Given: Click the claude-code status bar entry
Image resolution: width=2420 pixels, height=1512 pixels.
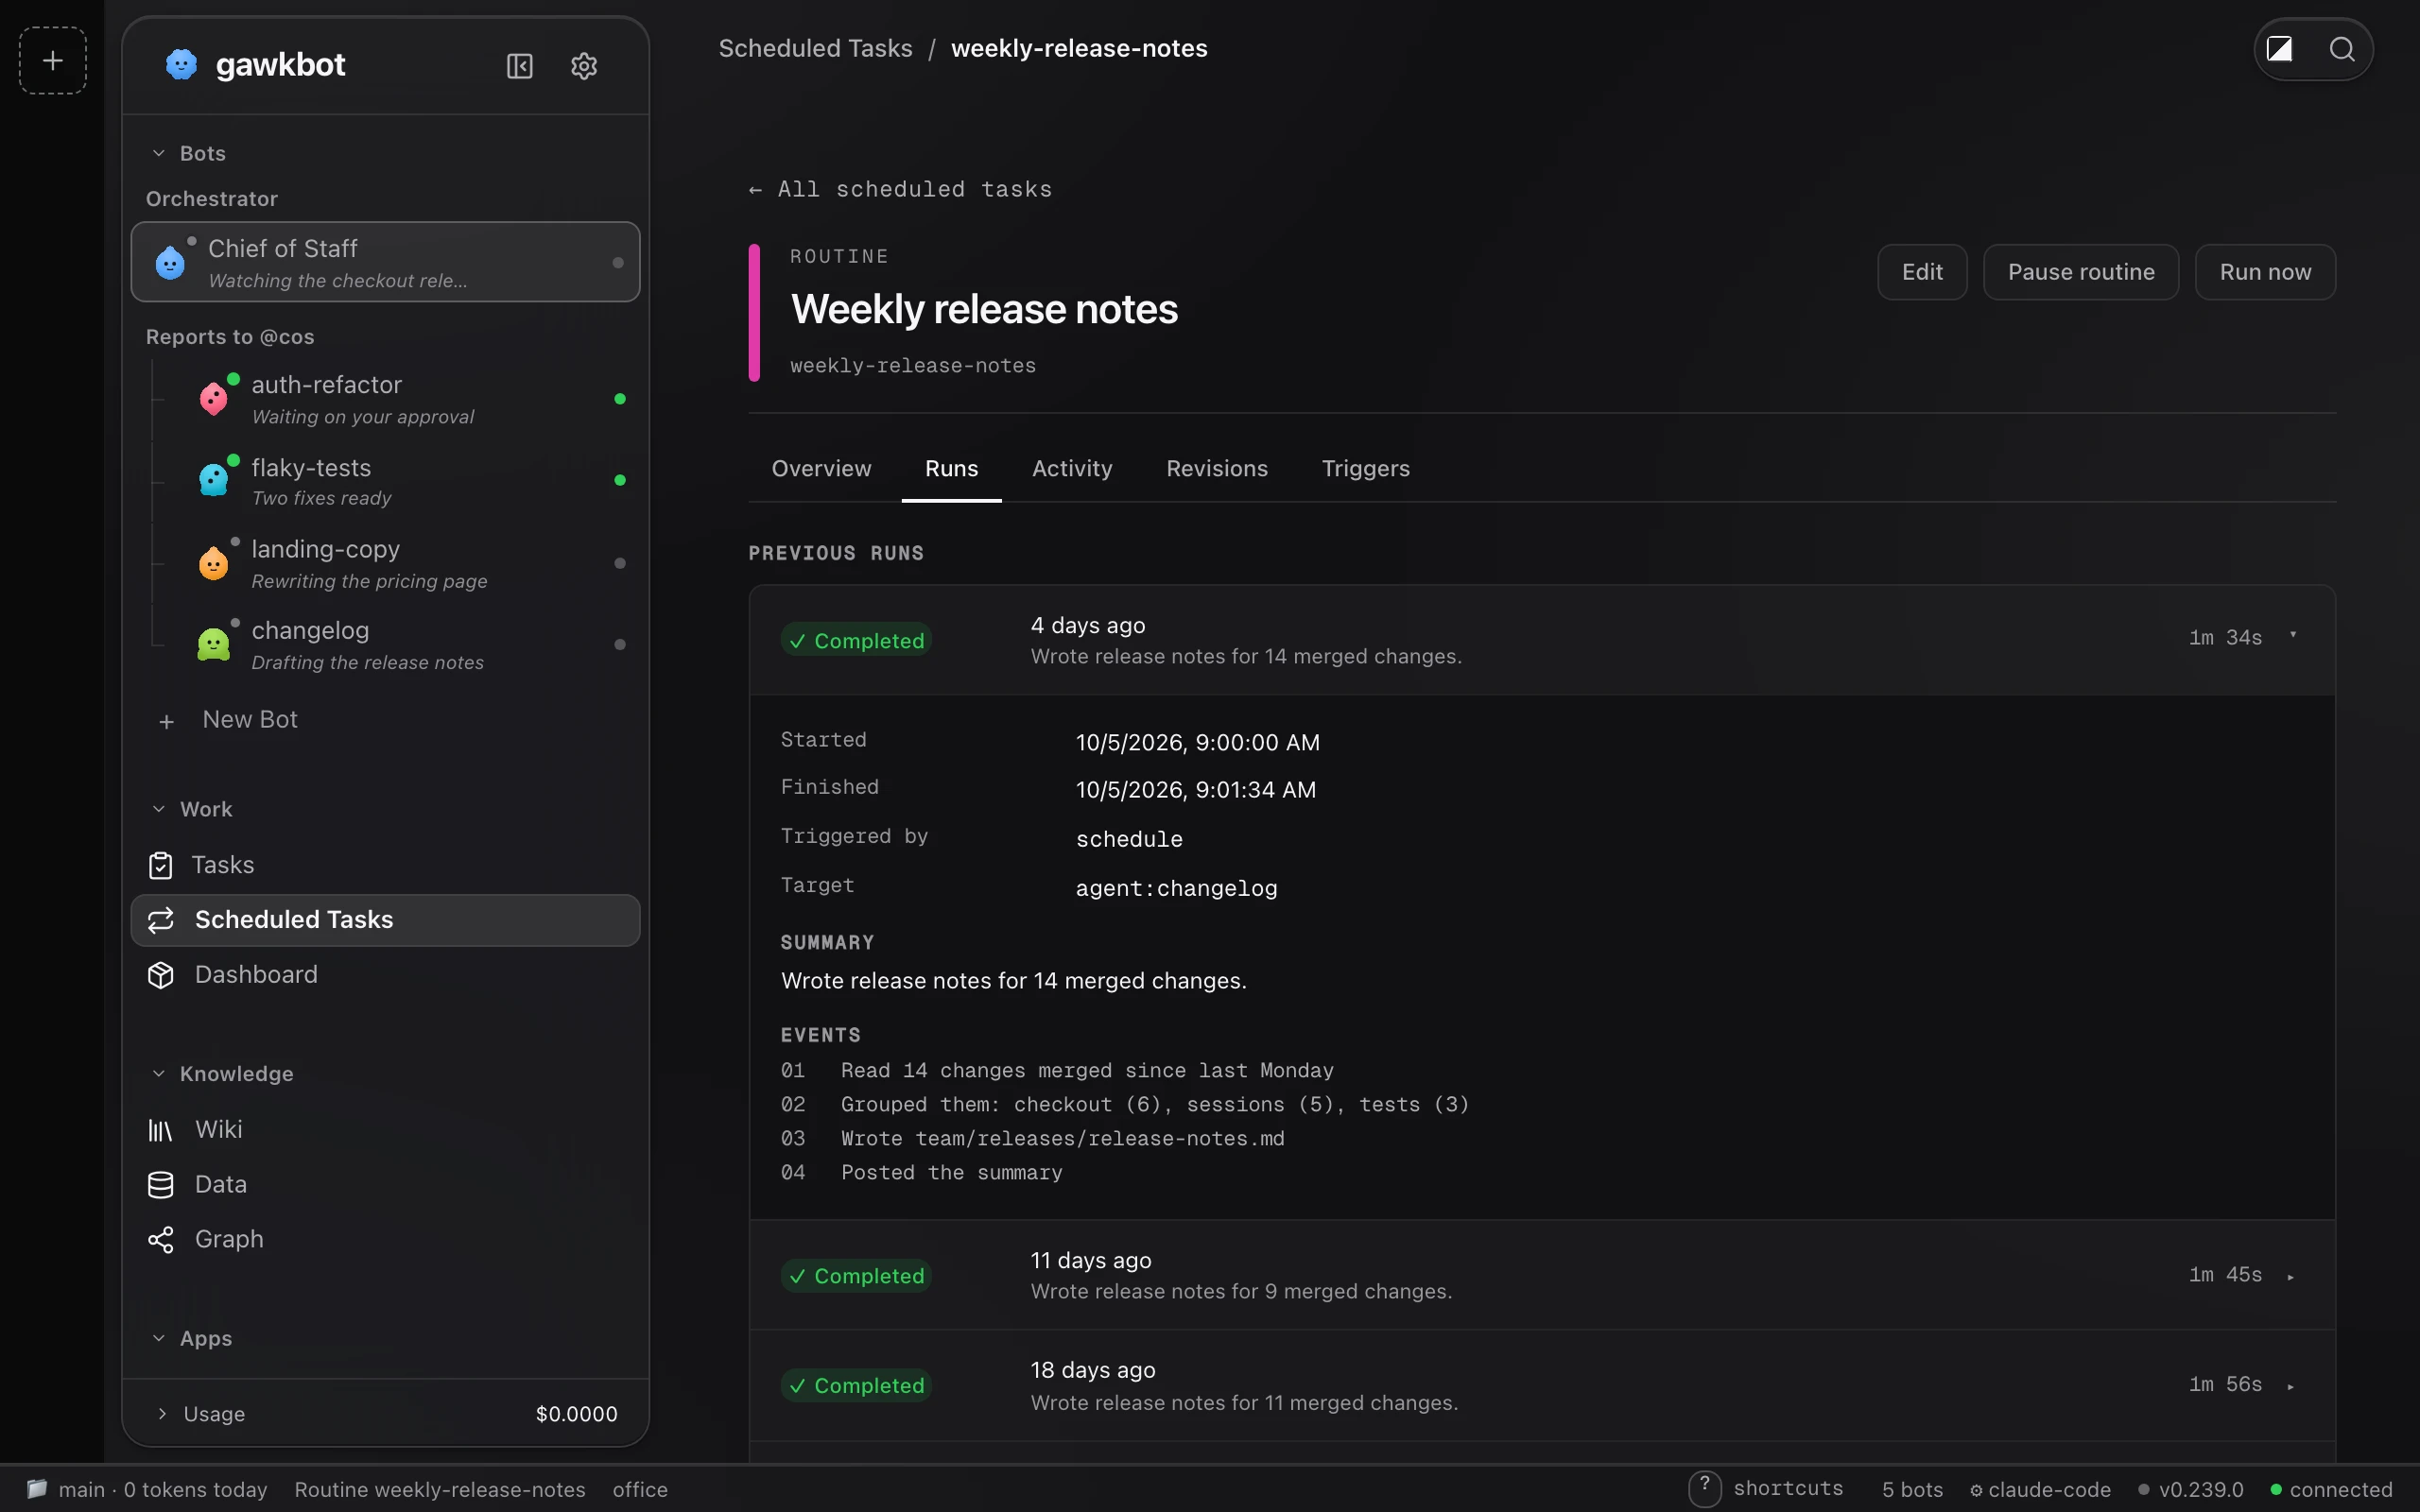Looking at the screenshot, I should tap(2040, 1489).
